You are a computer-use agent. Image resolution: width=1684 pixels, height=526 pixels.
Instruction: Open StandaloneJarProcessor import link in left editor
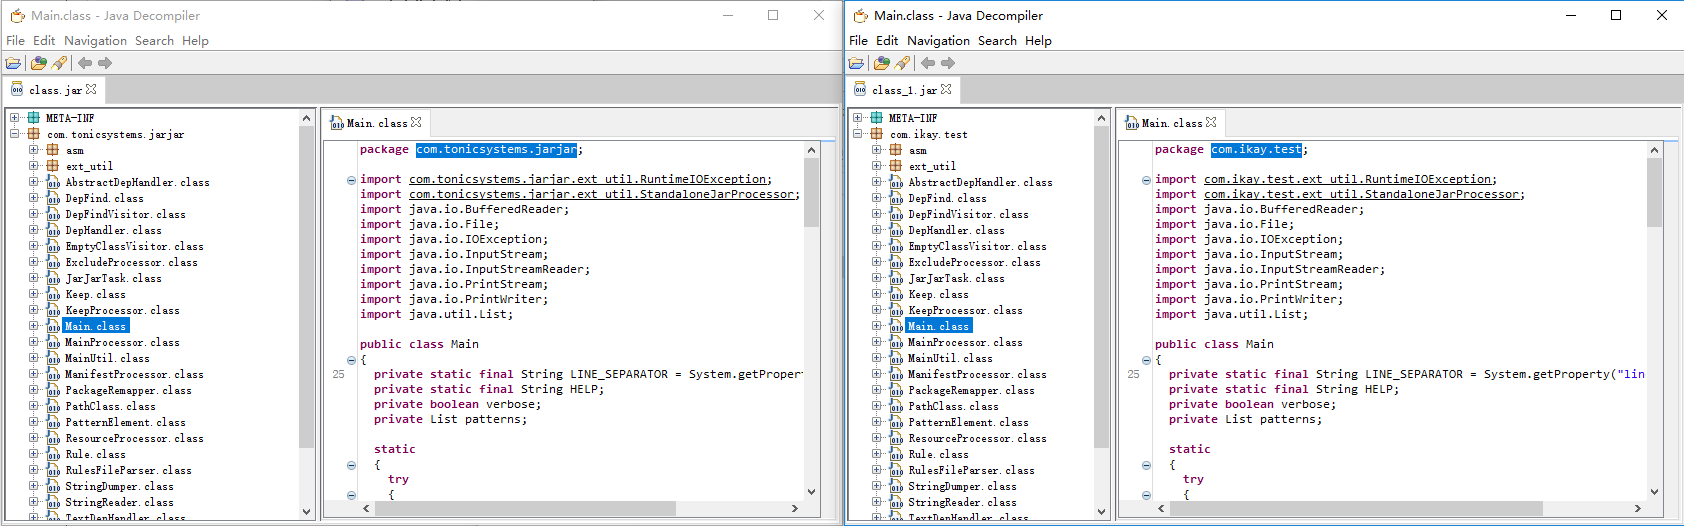click(x=602, y=194)
